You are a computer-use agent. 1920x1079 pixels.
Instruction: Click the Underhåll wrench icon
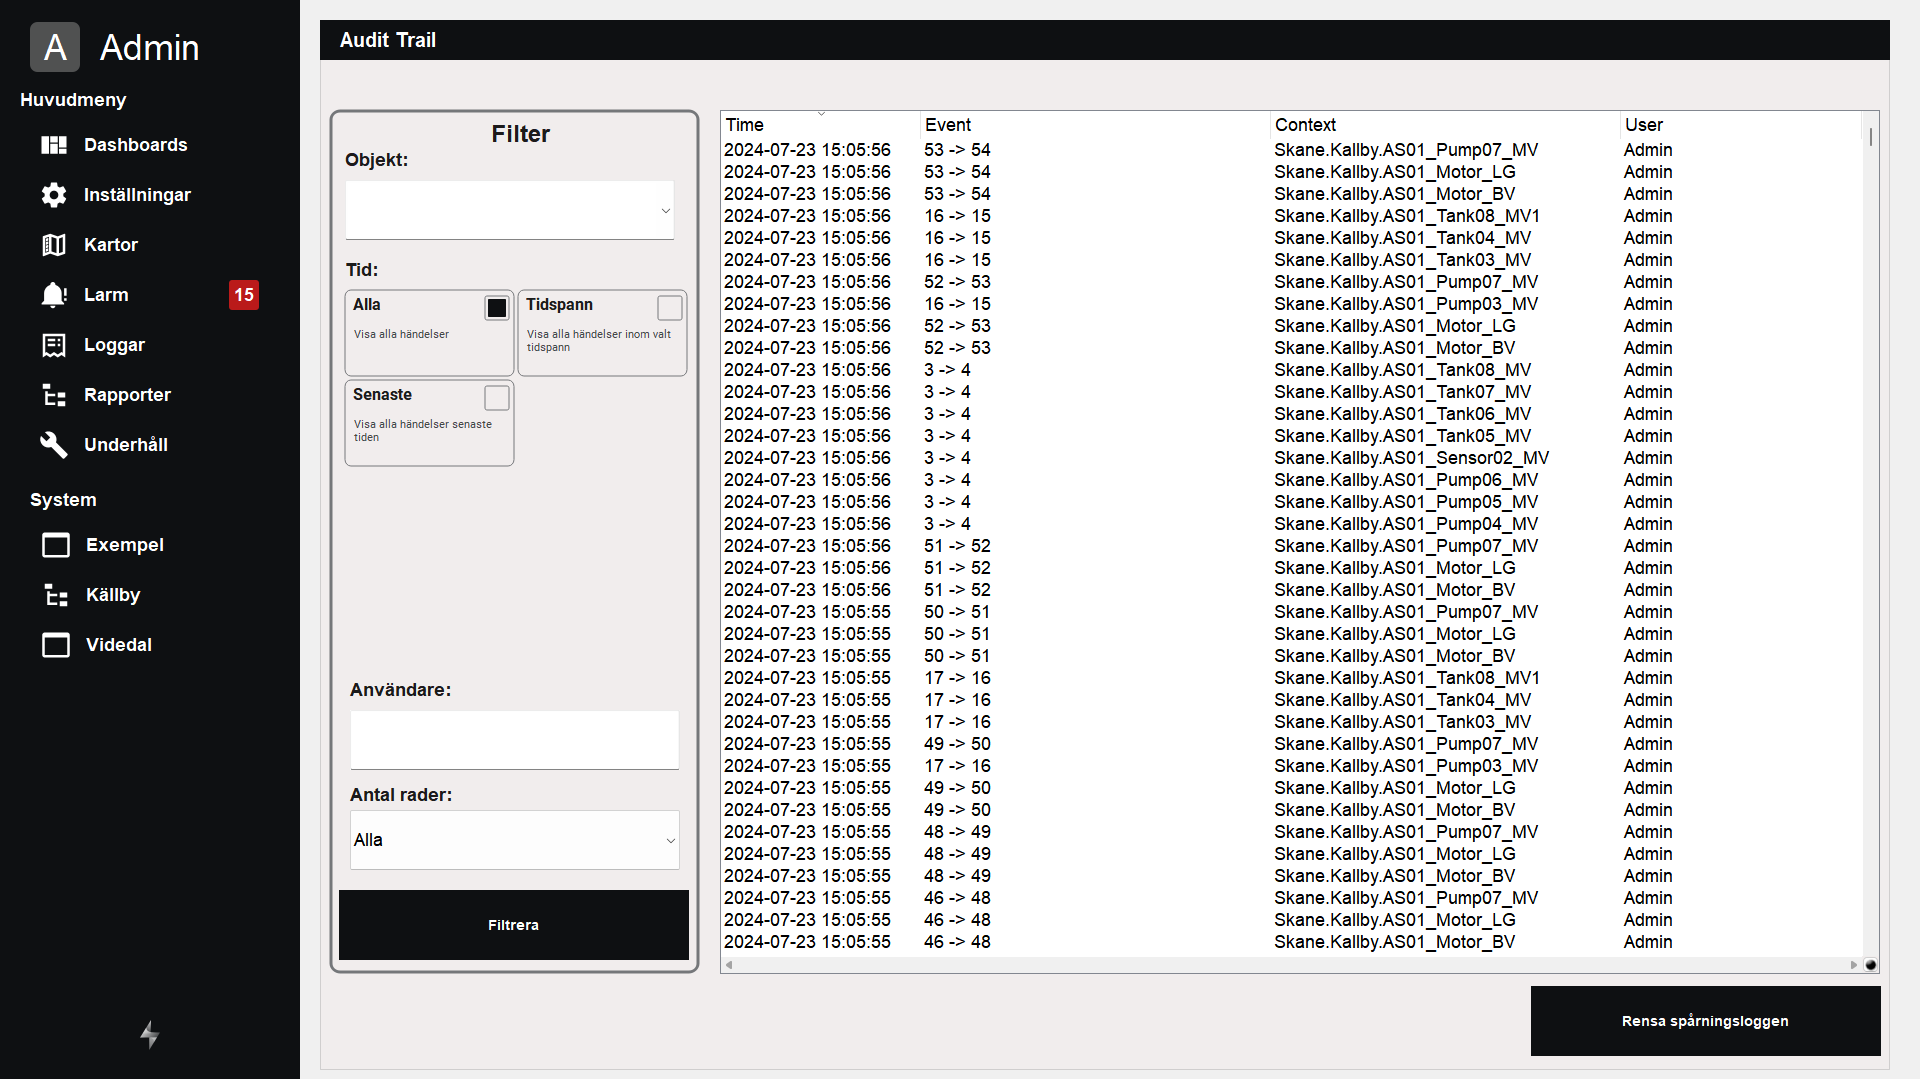pos(54,445)
